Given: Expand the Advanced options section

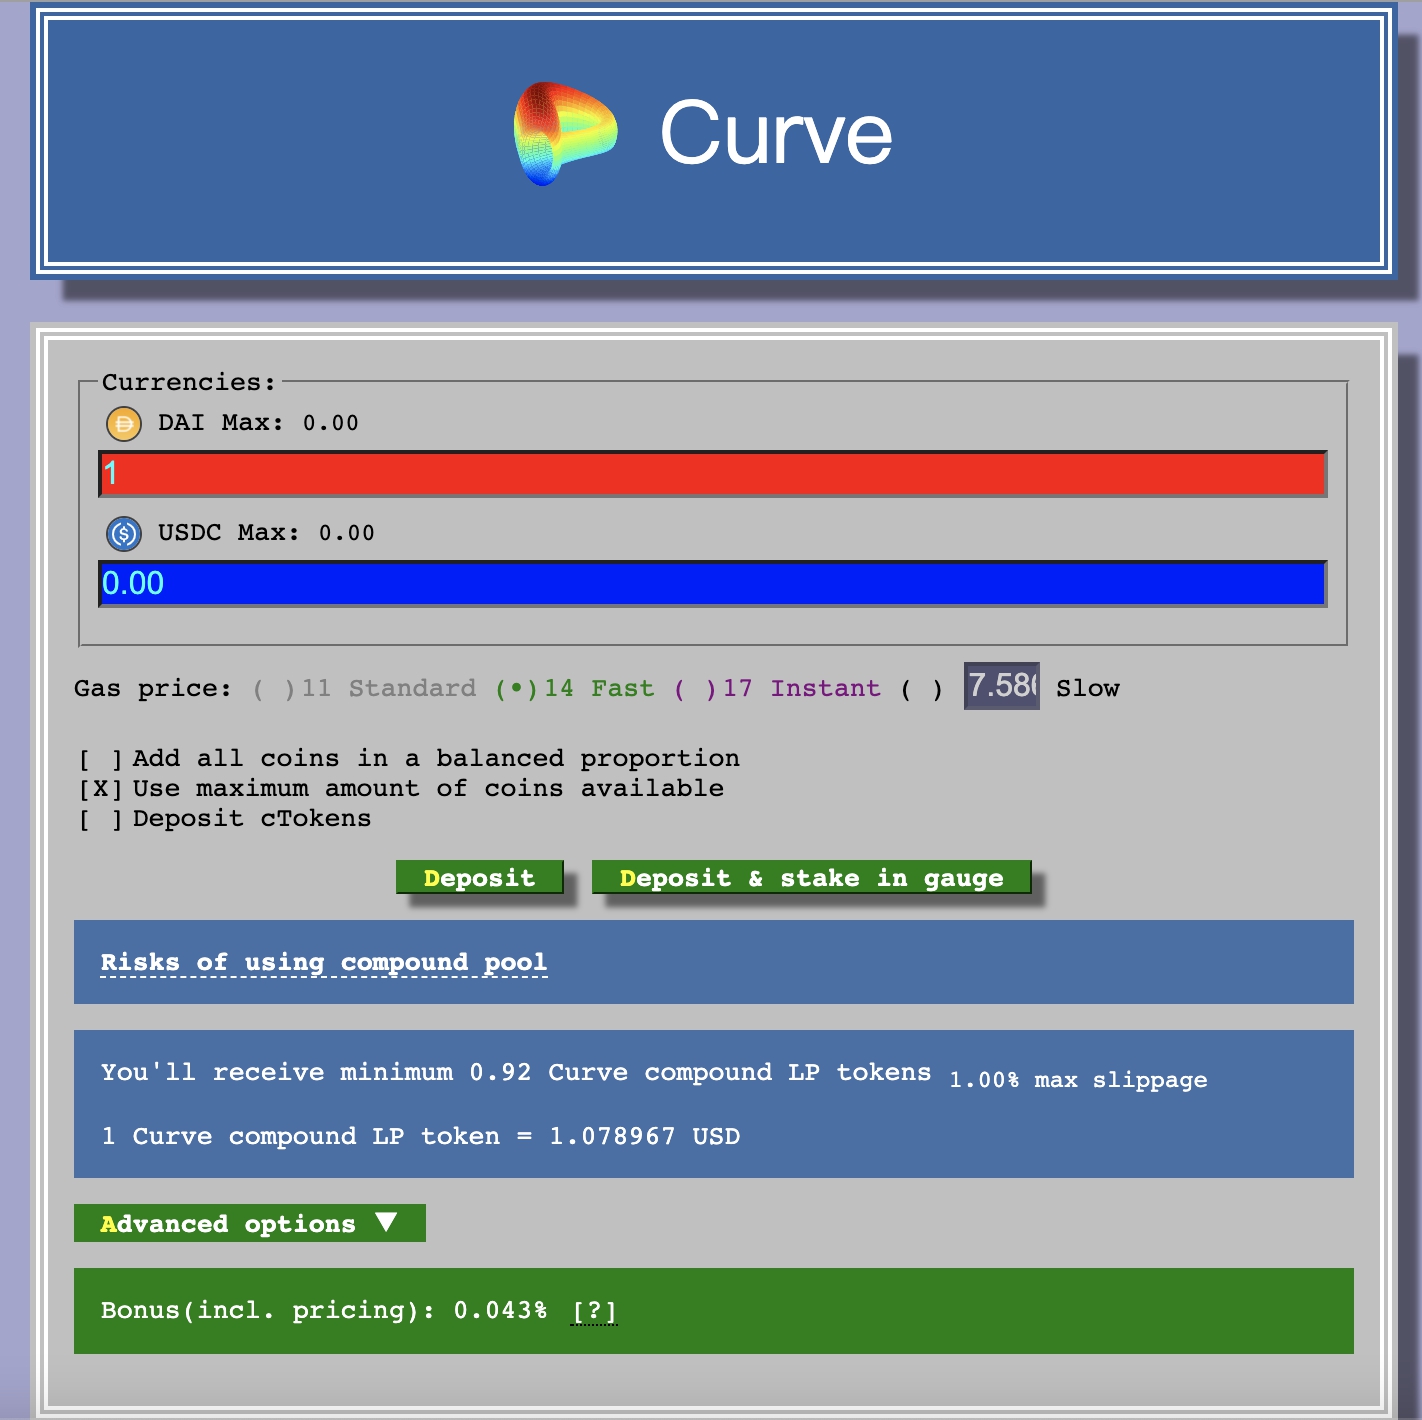Looking at the screenshot, I should [x=250, y=1224].
